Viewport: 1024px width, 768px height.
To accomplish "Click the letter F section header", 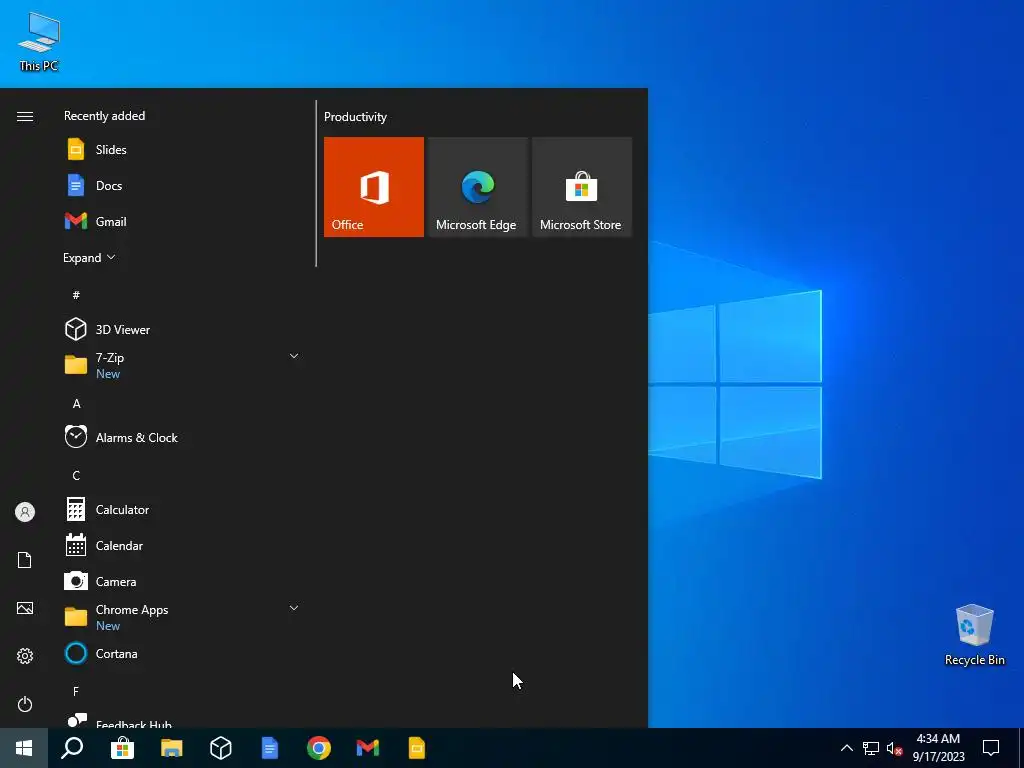I will pyautogui.click(x=76, y=691).
